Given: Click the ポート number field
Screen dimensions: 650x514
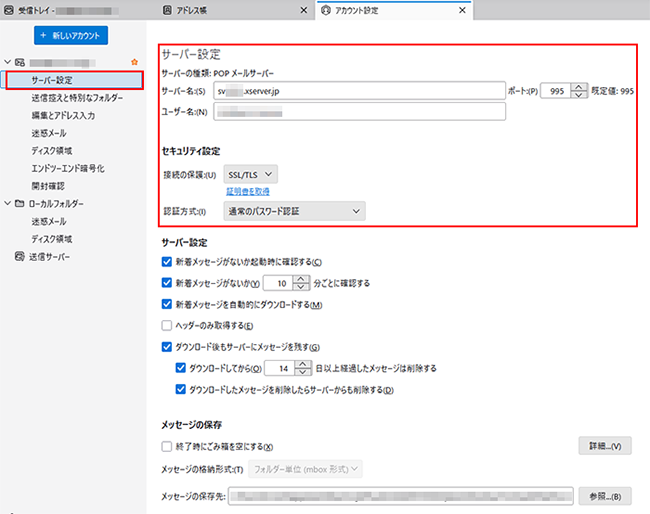Looking at the screenshot, I should (555, 91).
